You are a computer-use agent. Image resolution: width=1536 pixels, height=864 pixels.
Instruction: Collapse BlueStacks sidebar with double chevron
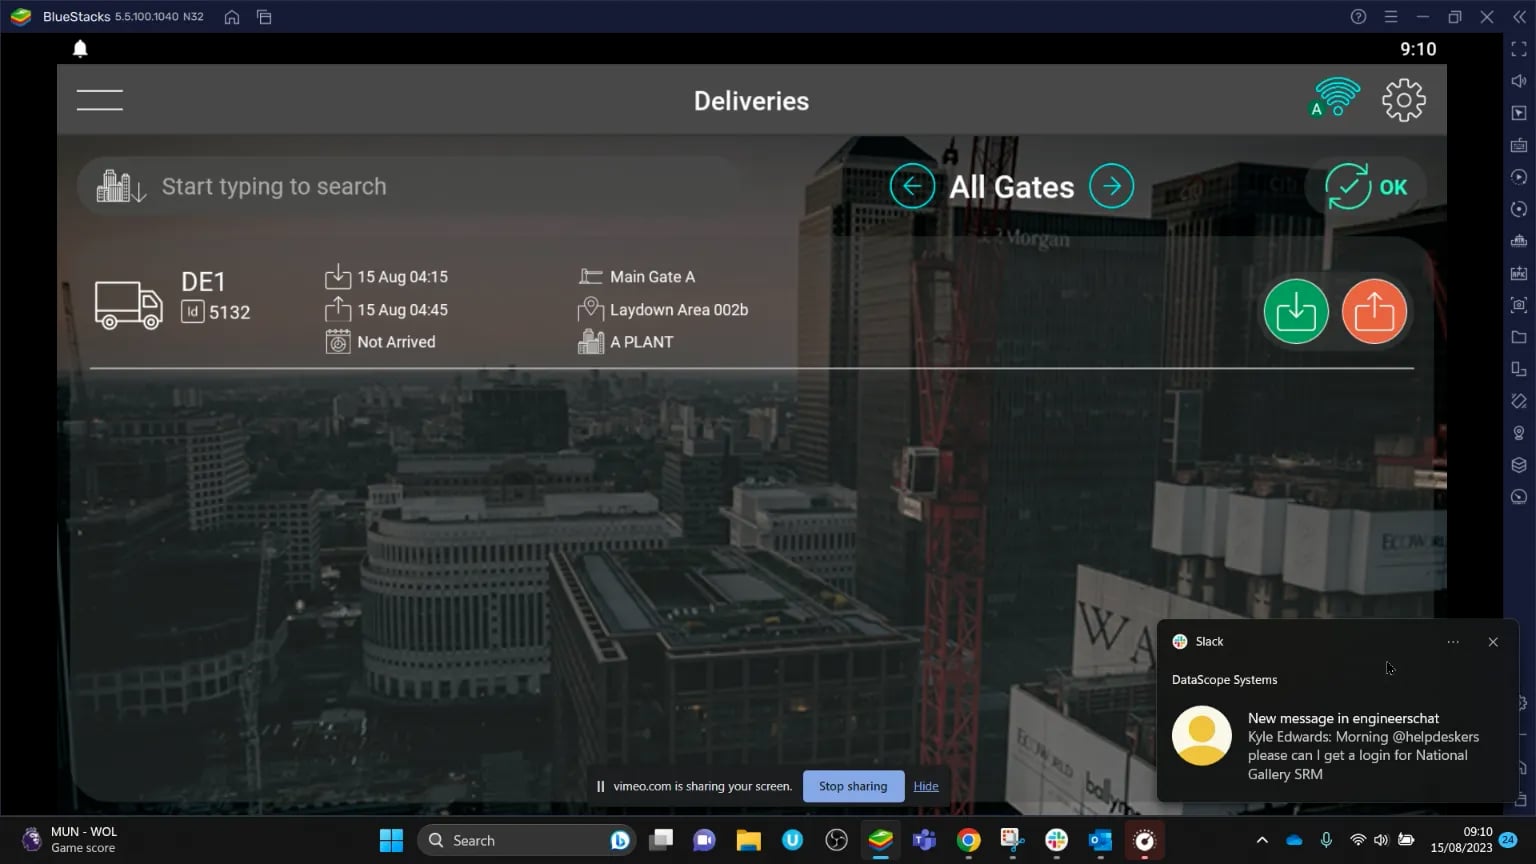(1519, 17)
